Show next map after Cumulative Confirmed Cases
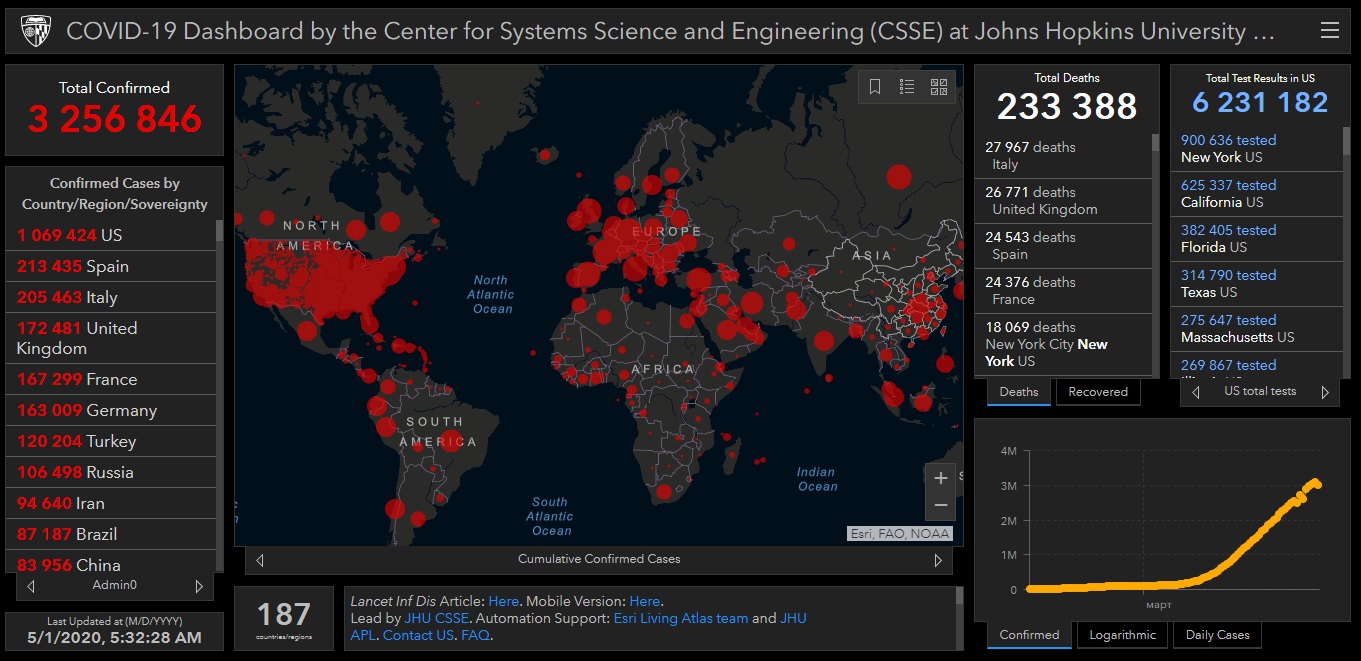The width and height of the screenshot is (1361, 661). coord(938,560)
